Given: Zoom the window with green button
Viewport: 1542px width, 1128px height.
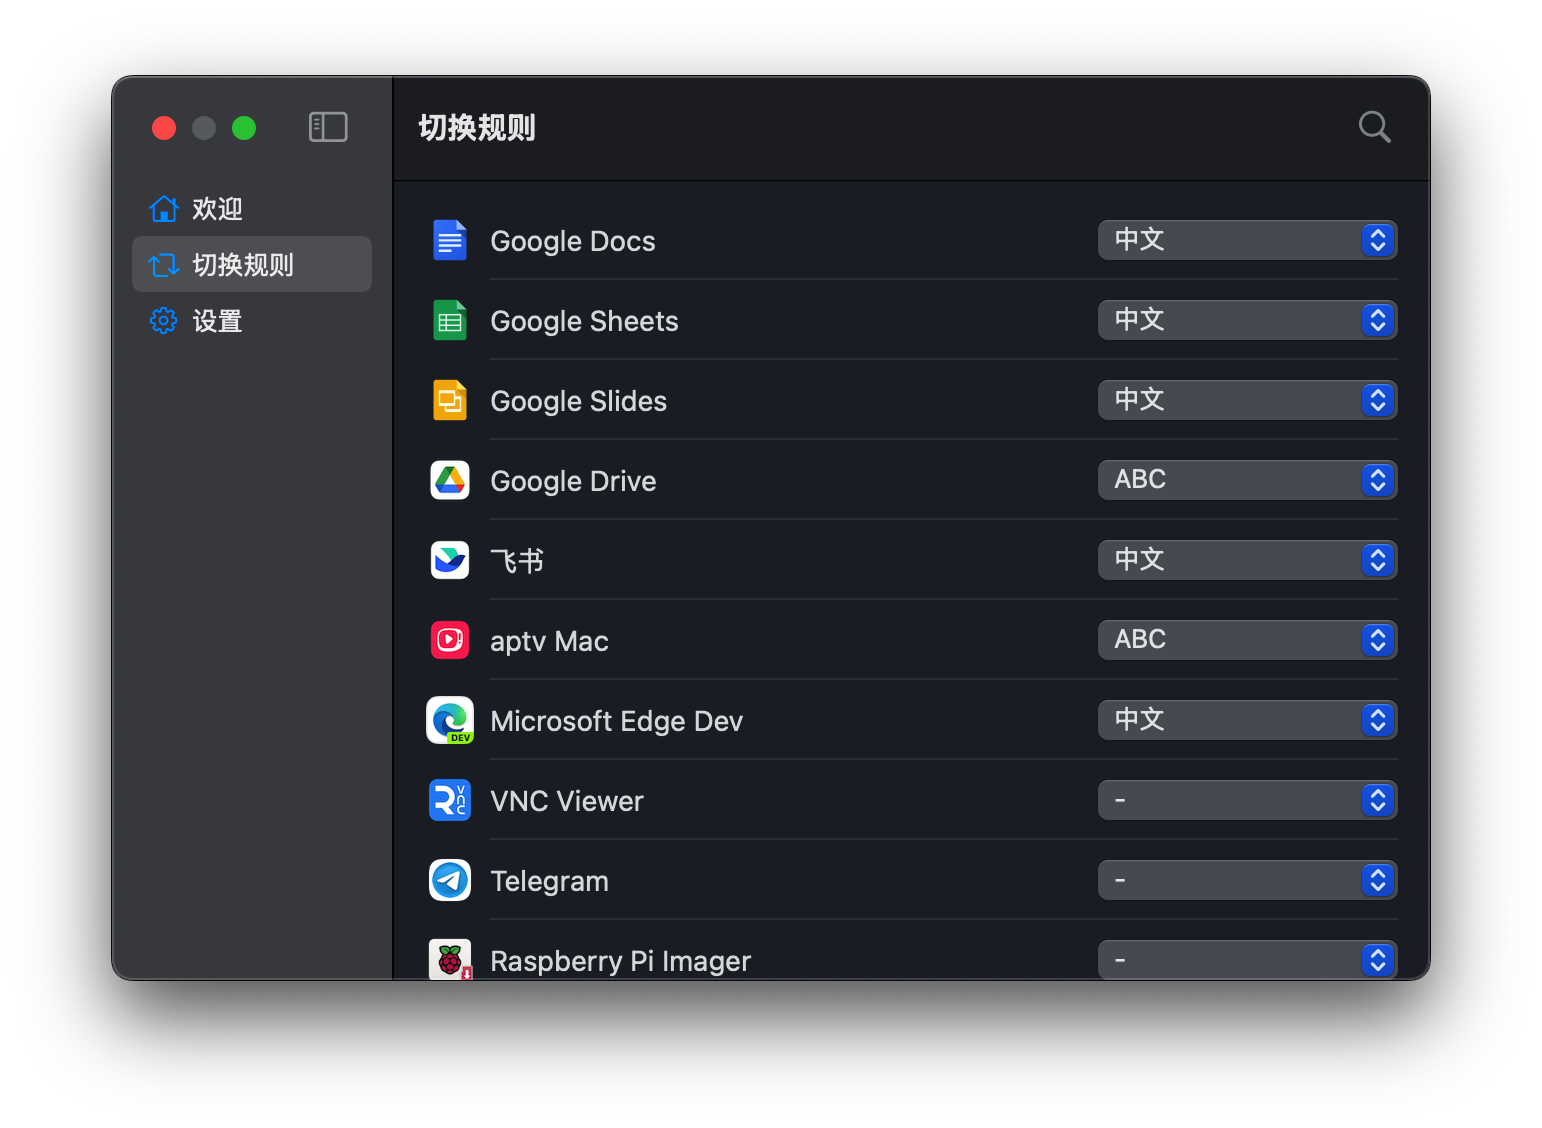Looking at the screenshot, I should tap(244, 128).
